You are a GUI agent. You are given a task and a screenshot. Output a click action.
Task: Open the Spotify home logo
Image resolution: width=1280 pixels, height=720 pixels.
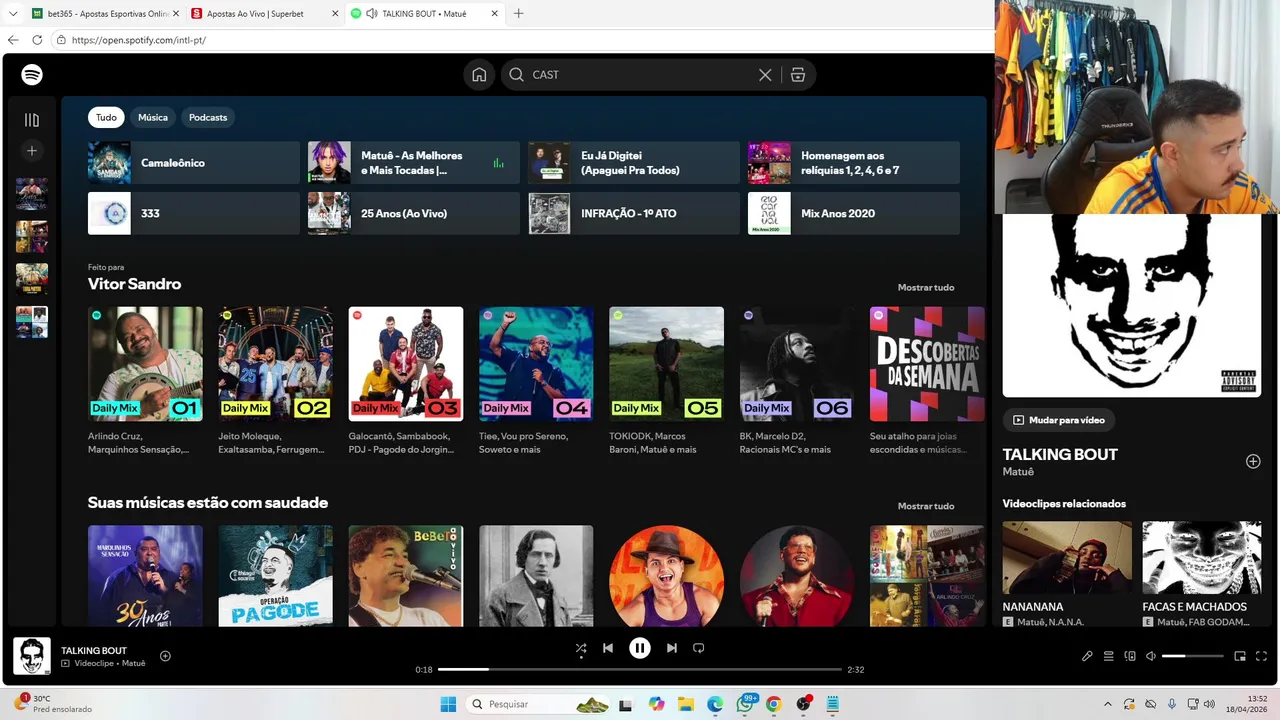(x=32, y=75)
